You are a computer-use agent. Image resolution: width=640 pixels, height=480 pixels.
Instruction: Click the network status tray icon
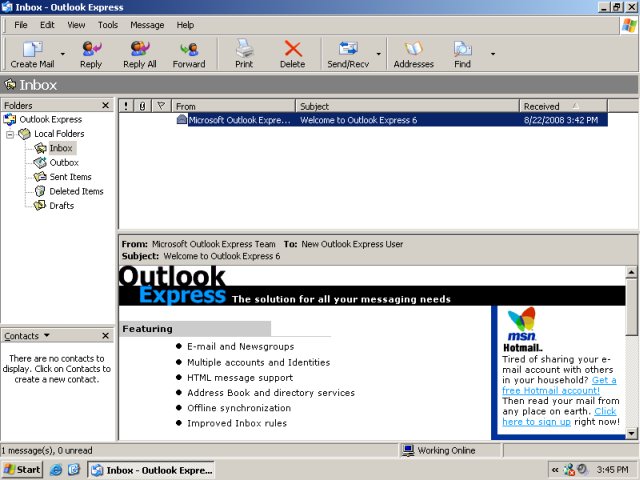[569, 470]
